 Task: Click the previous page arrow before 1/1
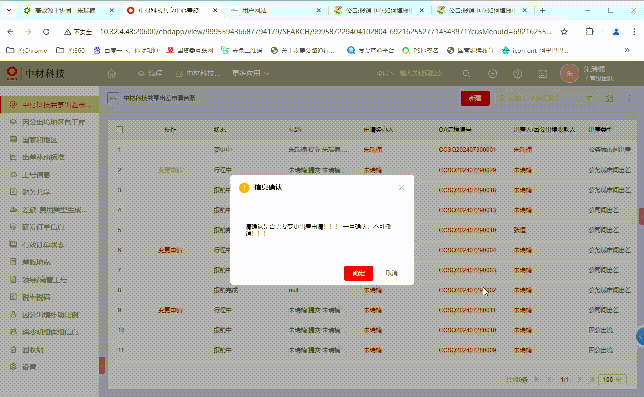click(549, 380)
